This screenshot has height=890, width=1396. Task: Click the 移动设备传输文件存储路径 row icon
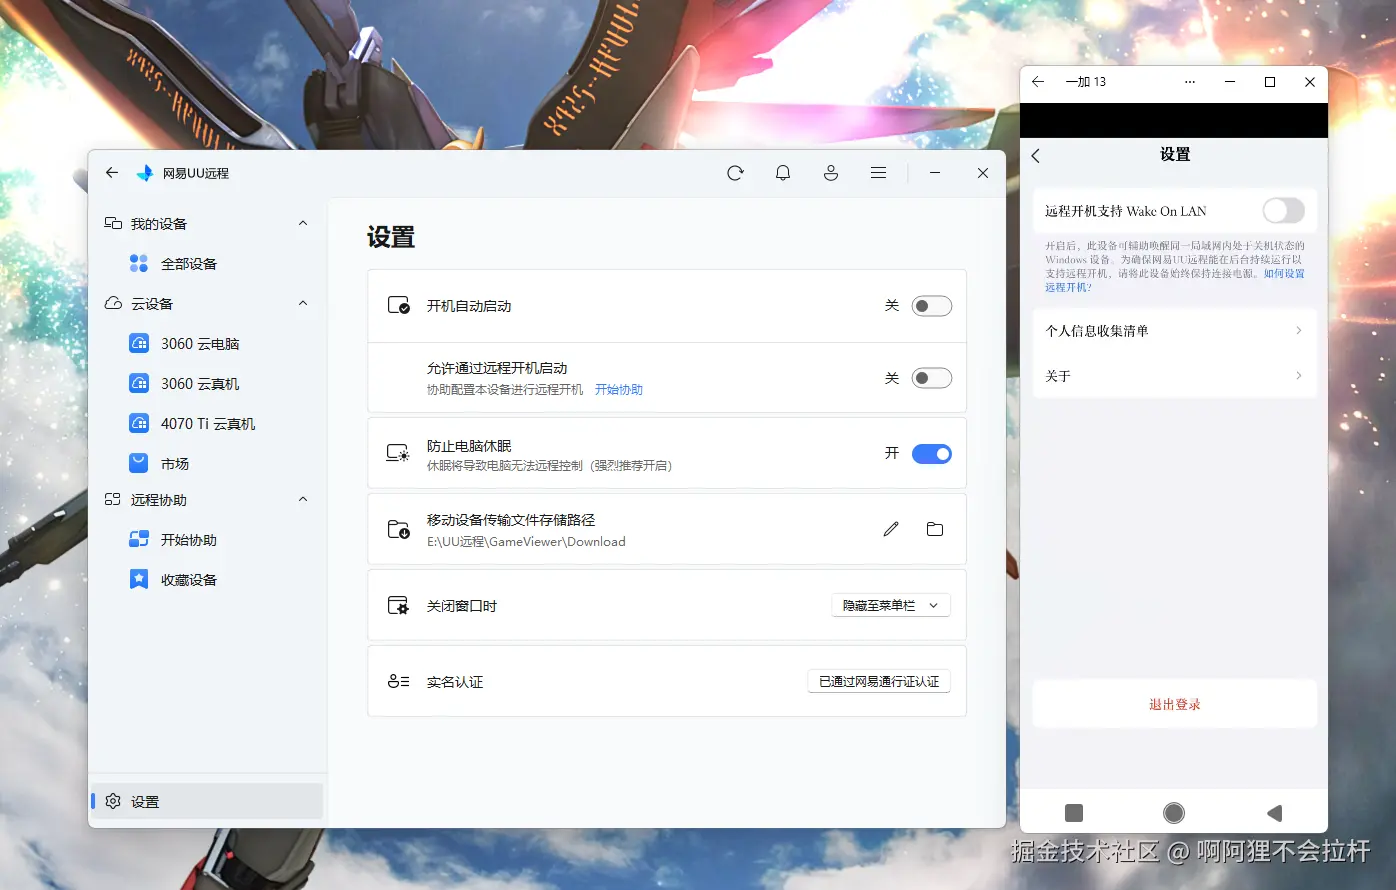point(398,530)
